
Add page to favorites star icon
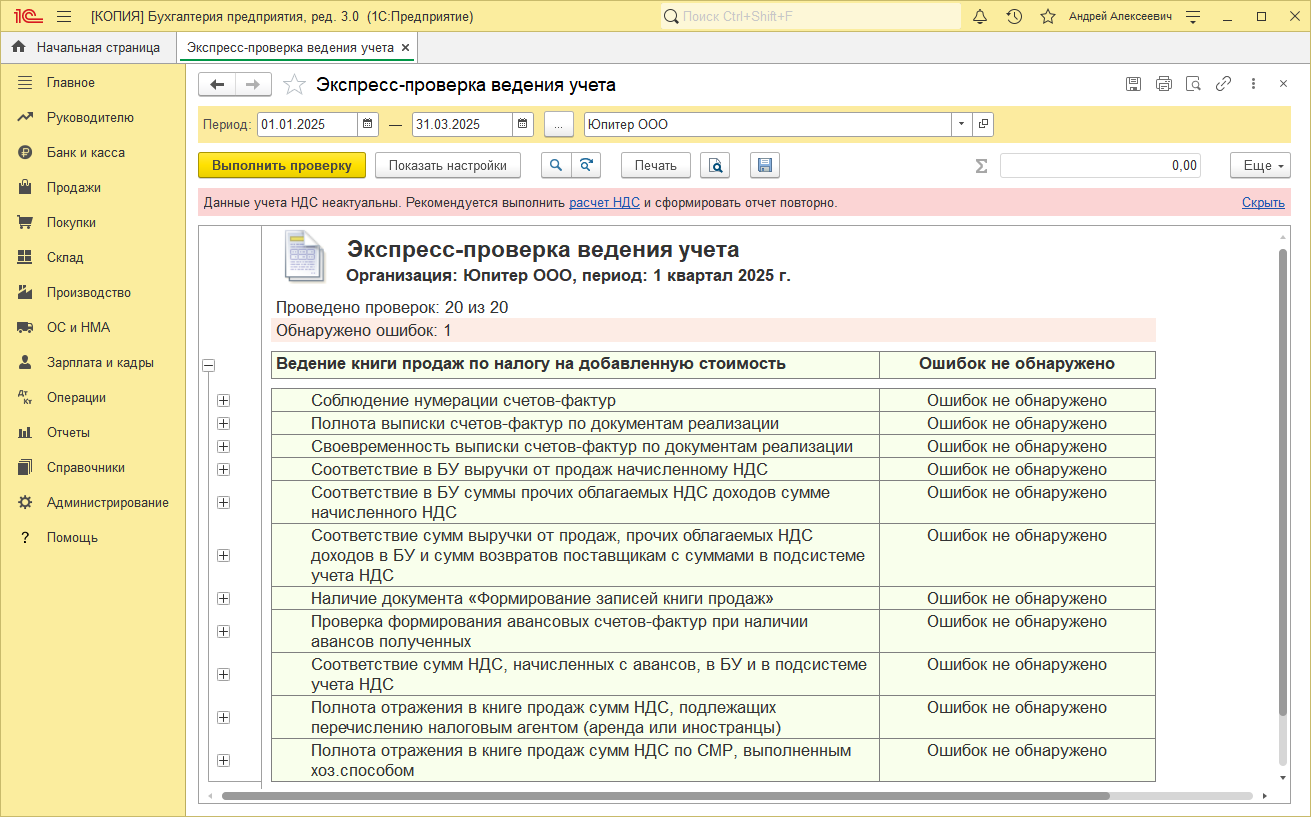coord(294,85)
